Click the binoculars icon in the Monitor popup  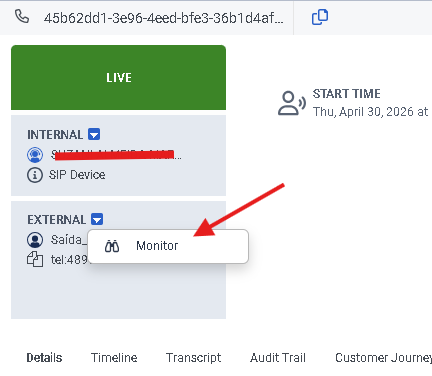pos(112,246)
